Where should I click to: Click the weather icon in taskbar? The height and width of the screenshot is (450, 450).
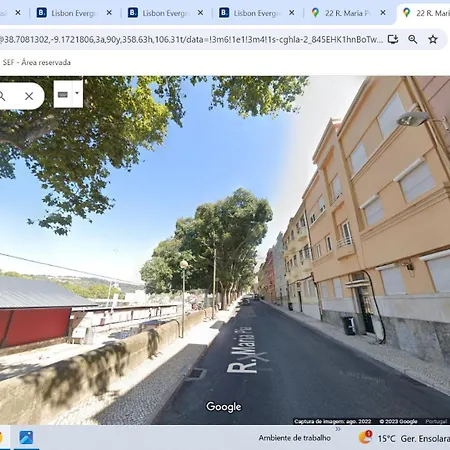coord(365,437)
